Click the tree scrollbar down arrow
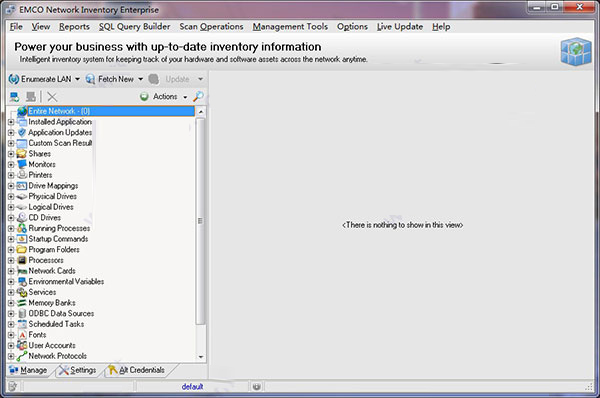The image size is (600, 398). coord(201,357)
